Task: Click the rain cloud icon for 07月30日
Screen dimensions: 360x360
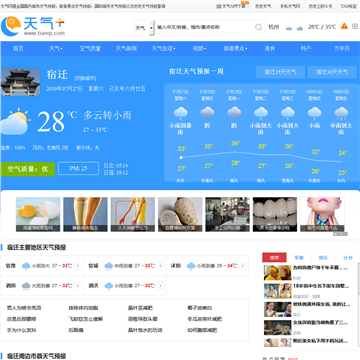Action: click(261, 113)
